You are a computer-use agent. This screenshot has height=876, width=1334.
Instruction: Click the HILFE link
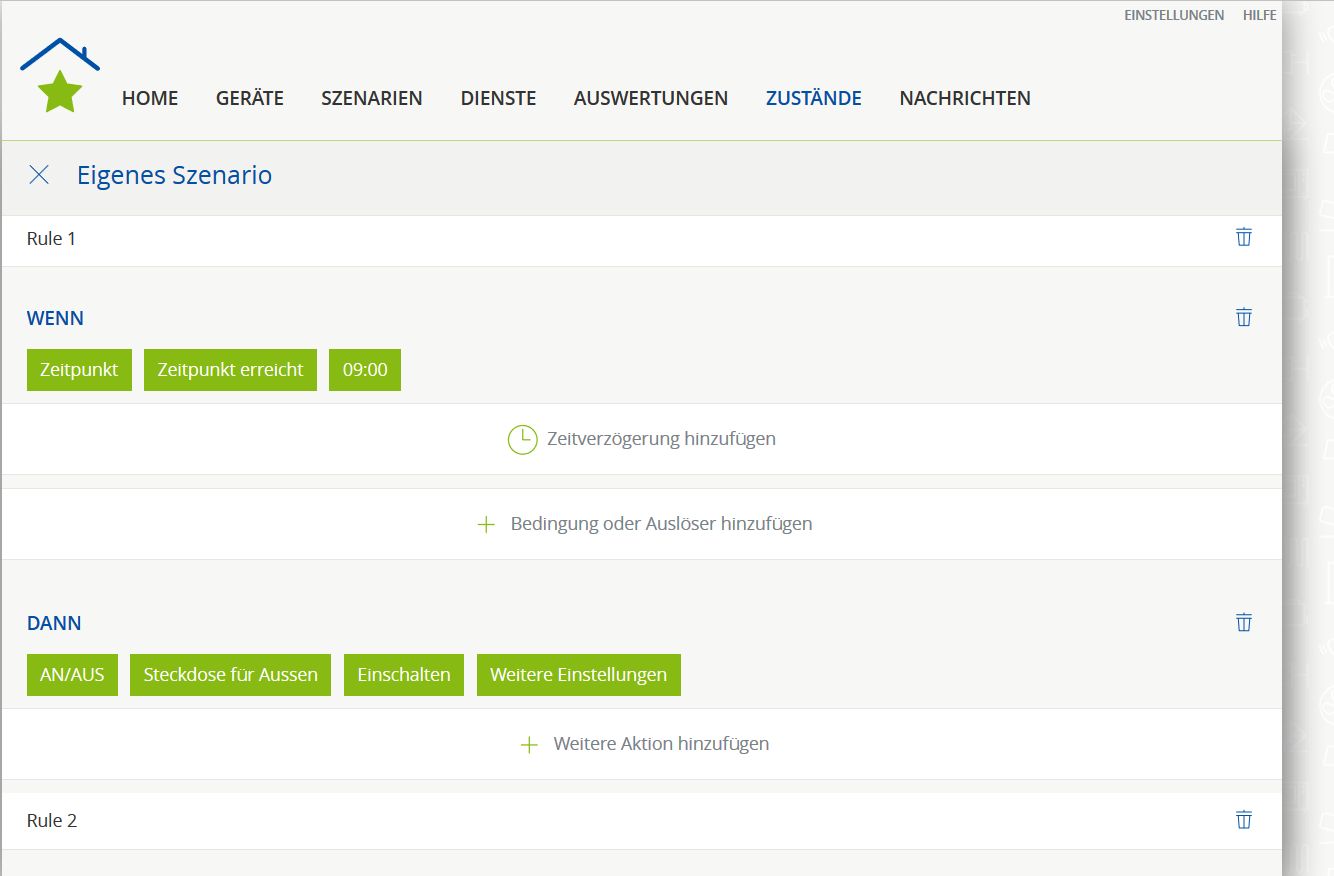(x=1259, y=15)
